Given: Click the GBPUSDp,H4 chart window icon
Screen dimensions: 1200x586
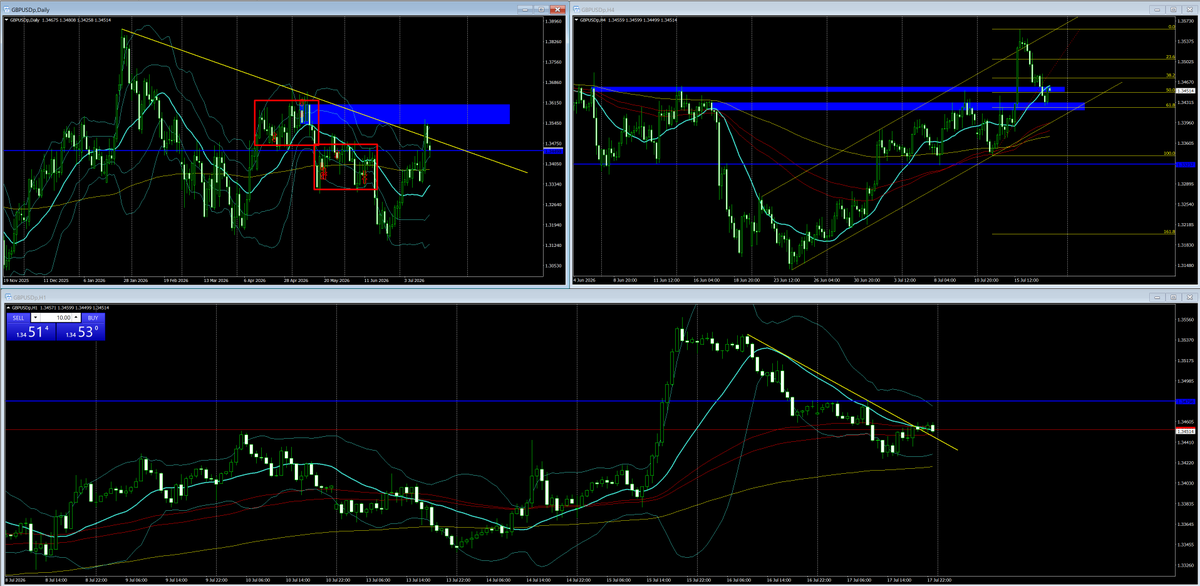Looking at the screenshot, I should pos(576,10).
